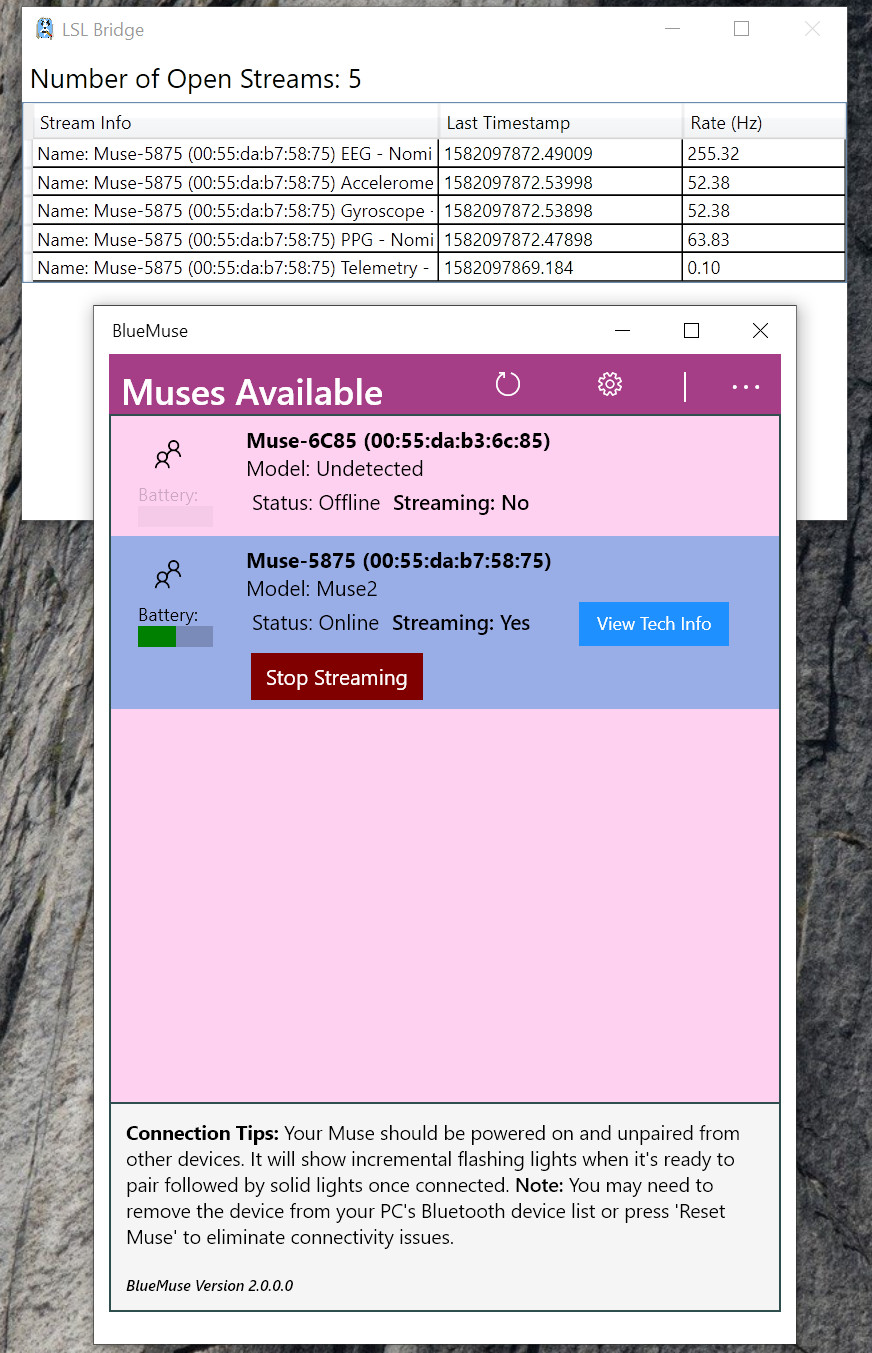Viewport: 872px width, 1353px height.
Task: Click 'BlueMuse Version 2.0.0.0' text
Action: tap(210, 1286)
